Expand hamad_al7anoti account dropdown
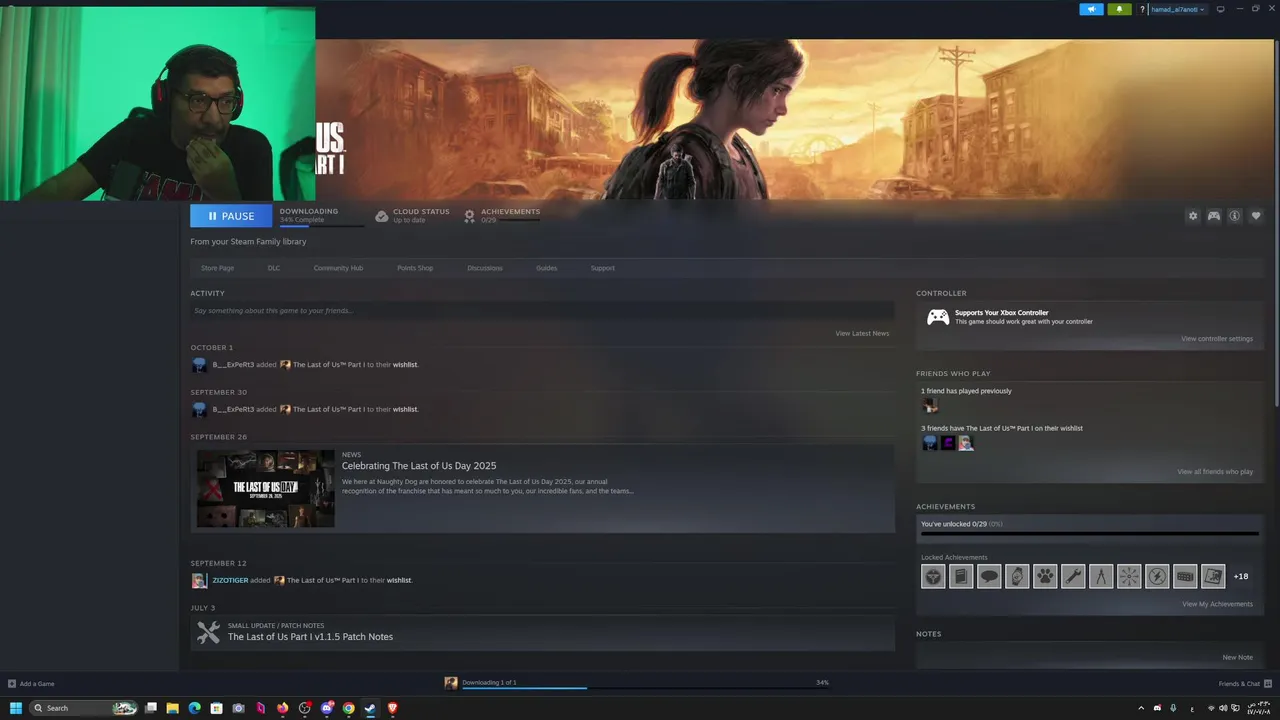The width and height of the screenshot is (1280, 720). pyautogui.click(x=1178, y=9)
